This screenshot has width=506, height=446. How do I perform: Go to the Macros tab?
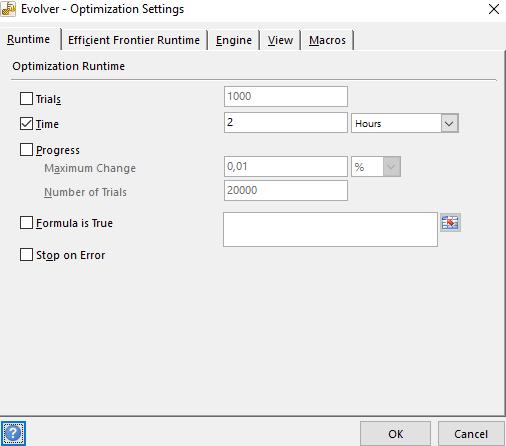pyautogui.click(x=327, y=40)
